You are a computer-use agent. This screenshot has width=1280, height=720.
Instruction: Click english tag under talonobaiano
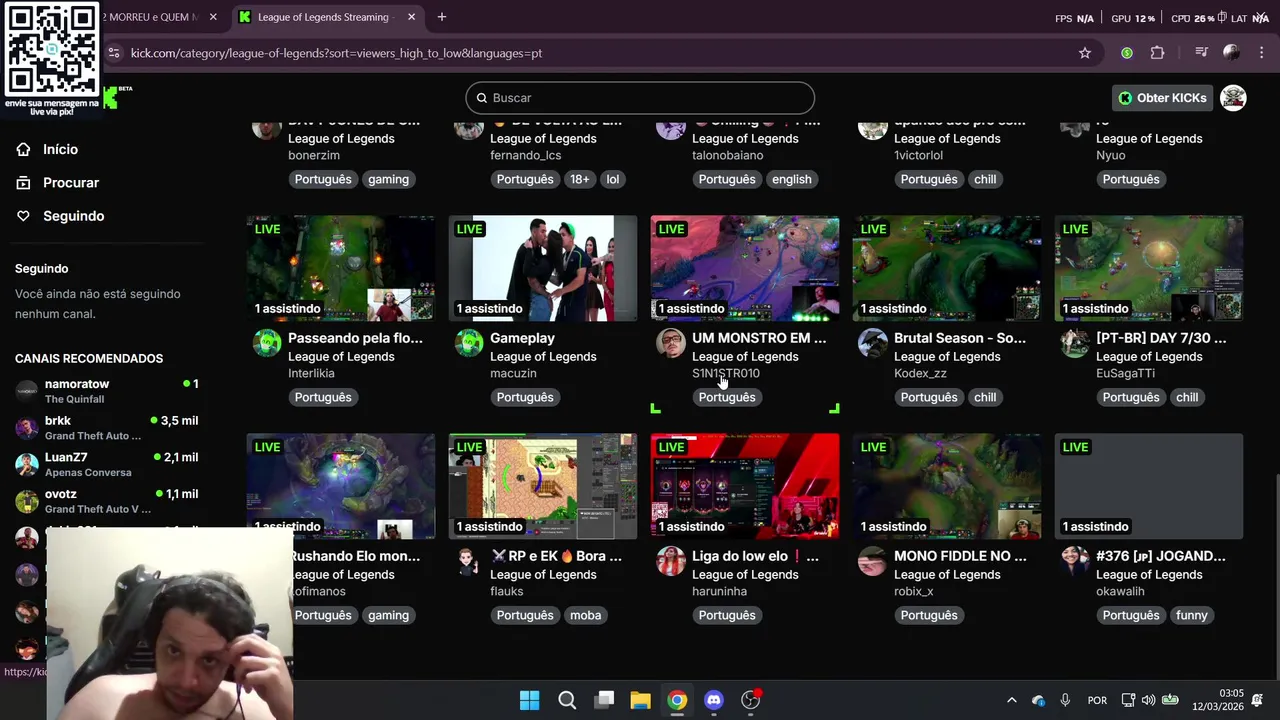click(791, 179)
